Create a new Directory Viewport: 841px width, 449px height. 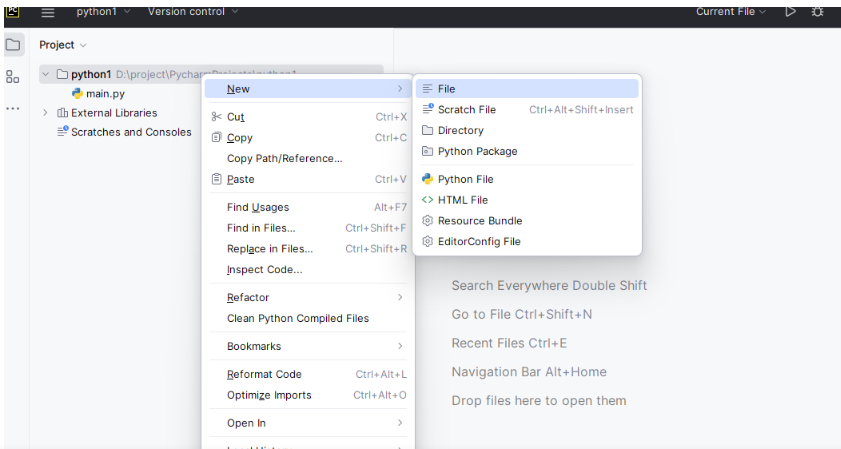click(x=527, y=130)
